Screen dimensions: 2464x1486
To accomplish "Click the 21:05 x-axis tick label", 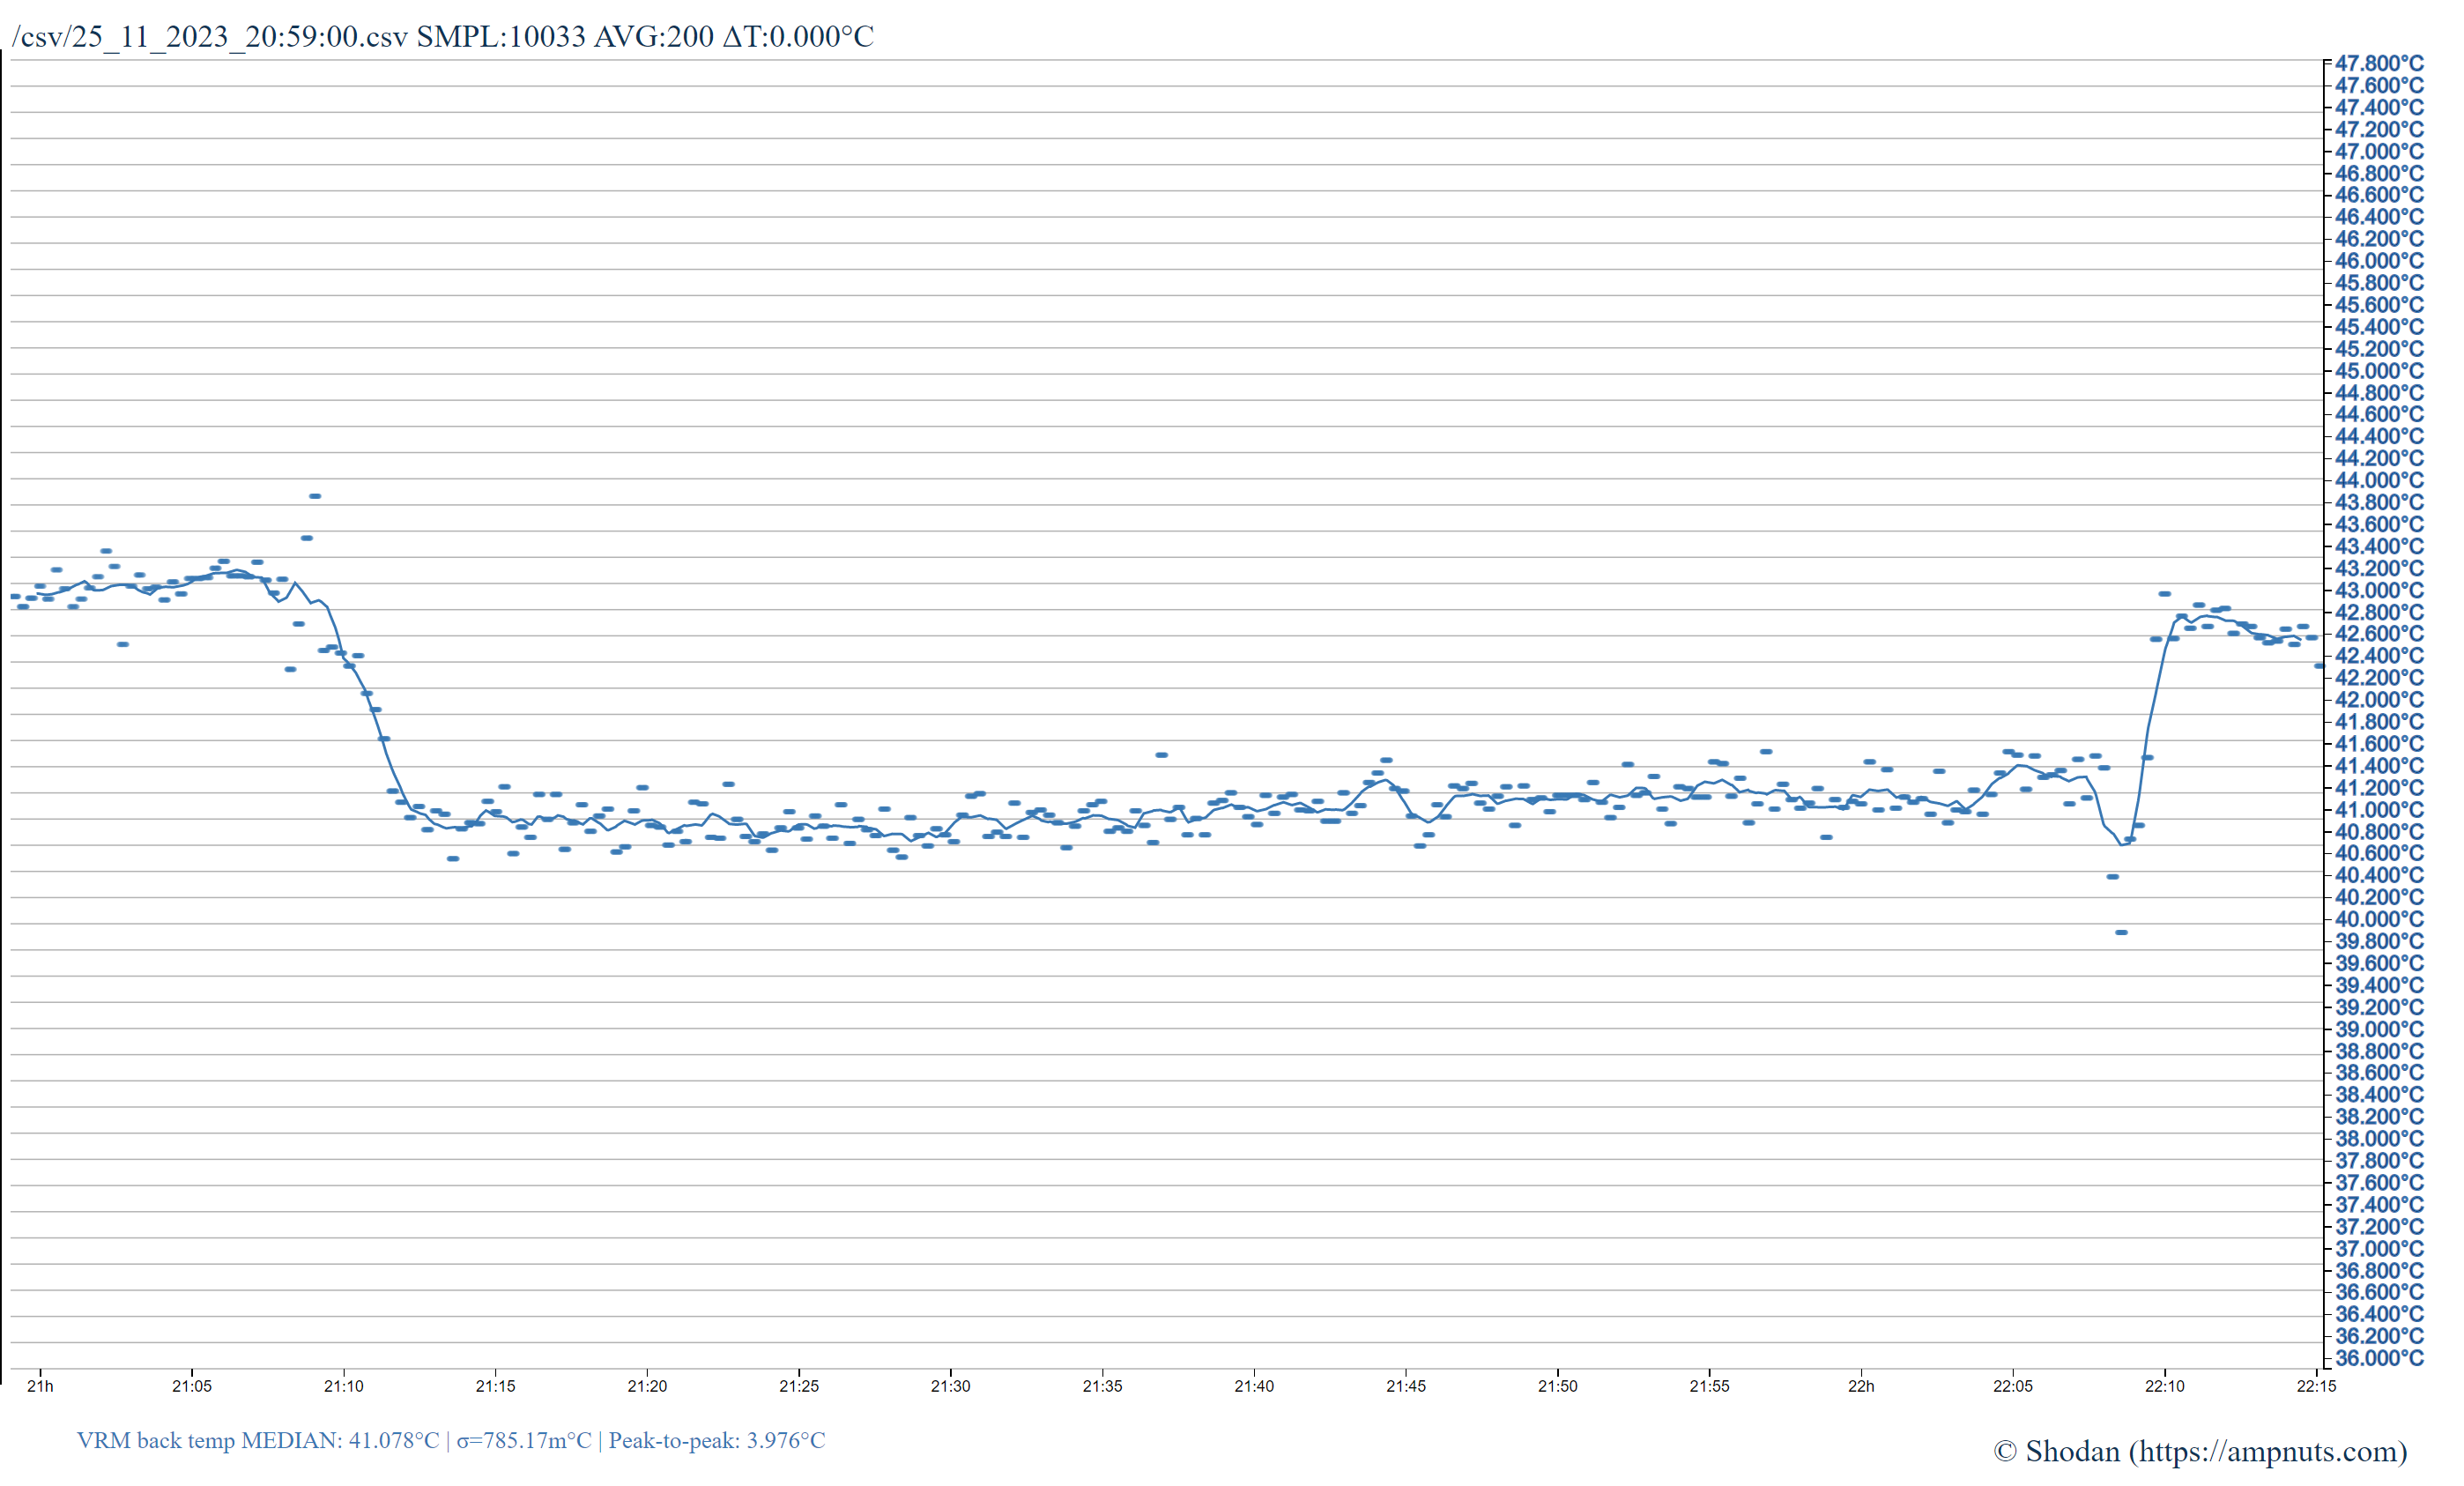I will coord(192,1386).
